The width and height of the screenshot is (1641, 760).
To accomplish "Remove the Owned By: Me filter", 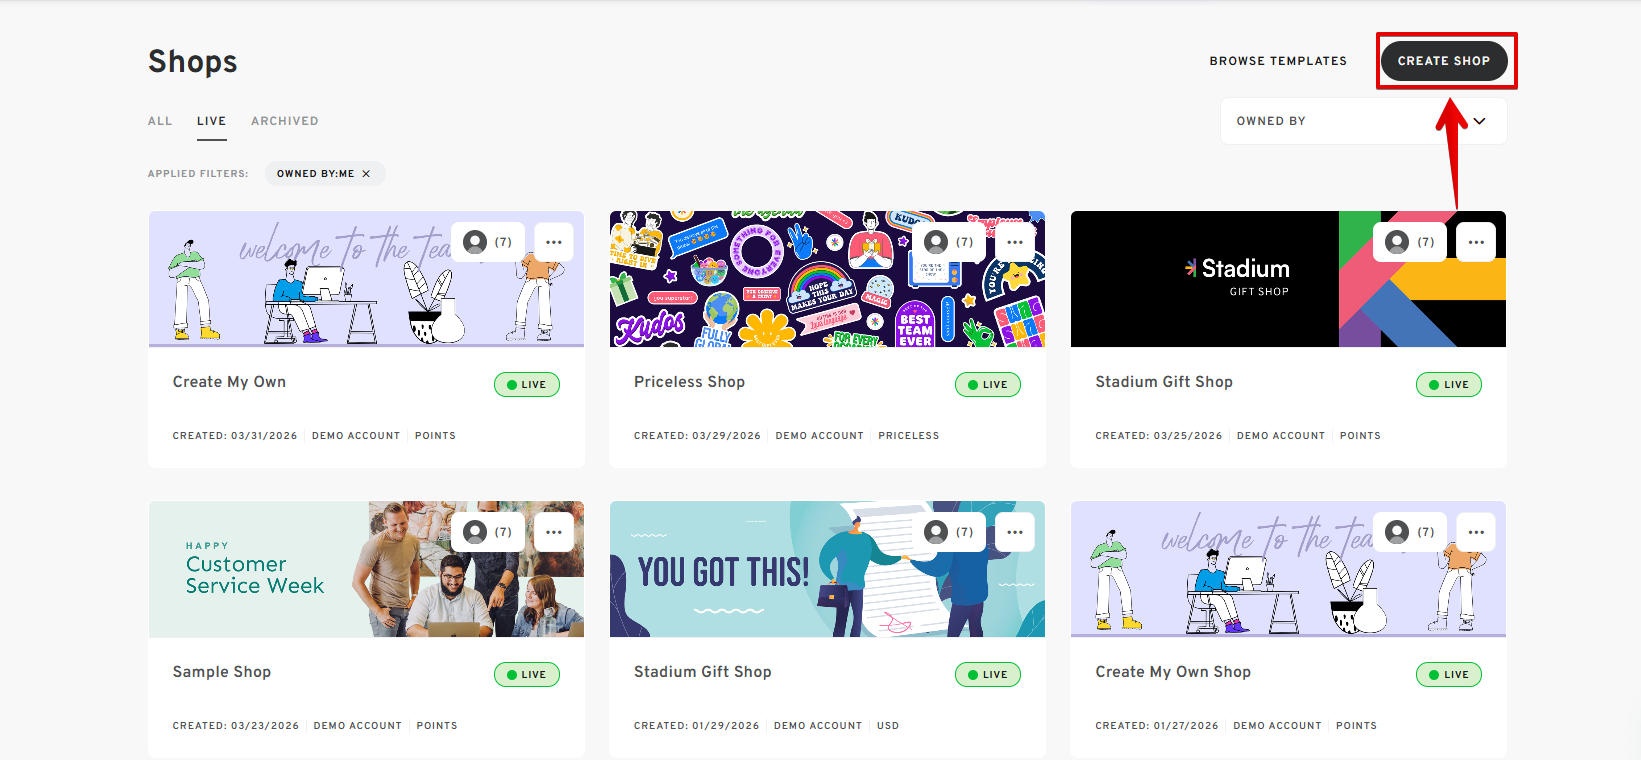I will coord(366,174).
